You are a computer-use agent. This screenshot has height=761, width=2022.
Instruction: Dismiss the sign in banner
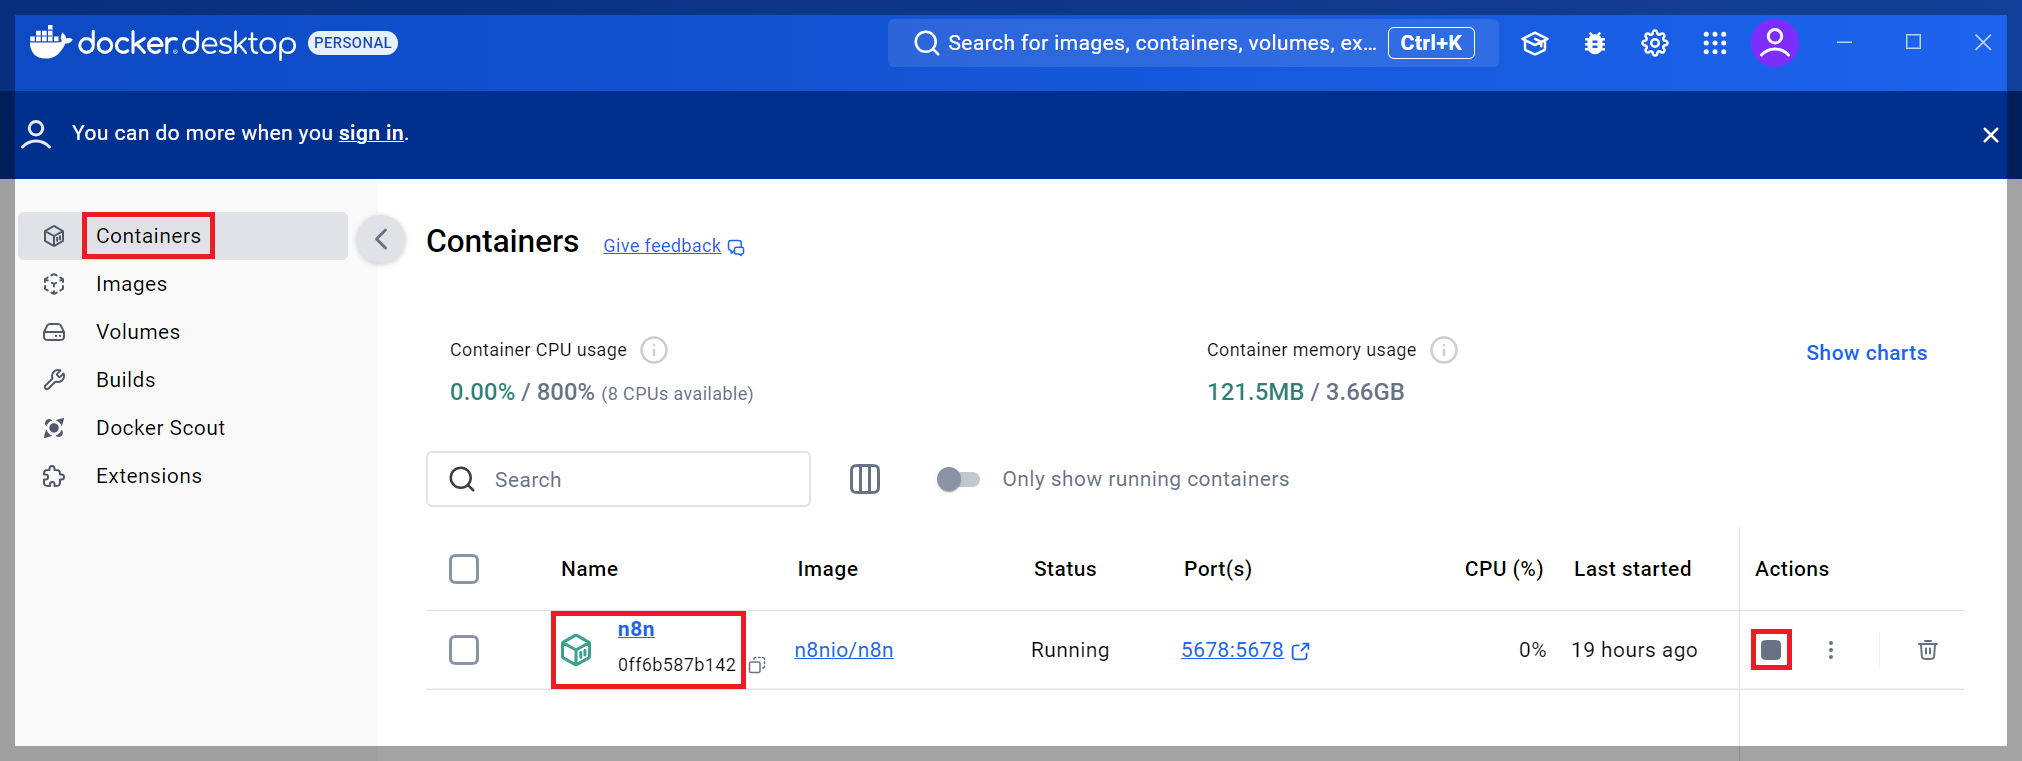click(1991, 135)
